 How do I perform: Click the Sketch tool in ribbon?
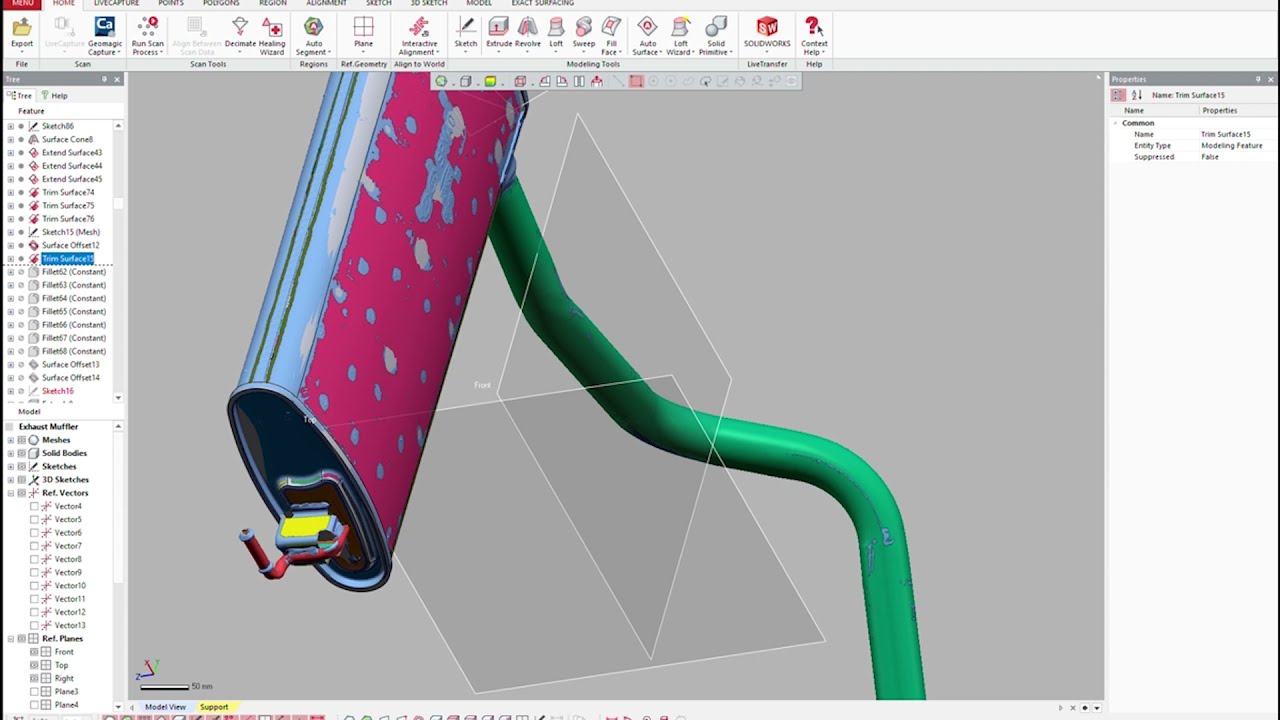pos(466,33)
